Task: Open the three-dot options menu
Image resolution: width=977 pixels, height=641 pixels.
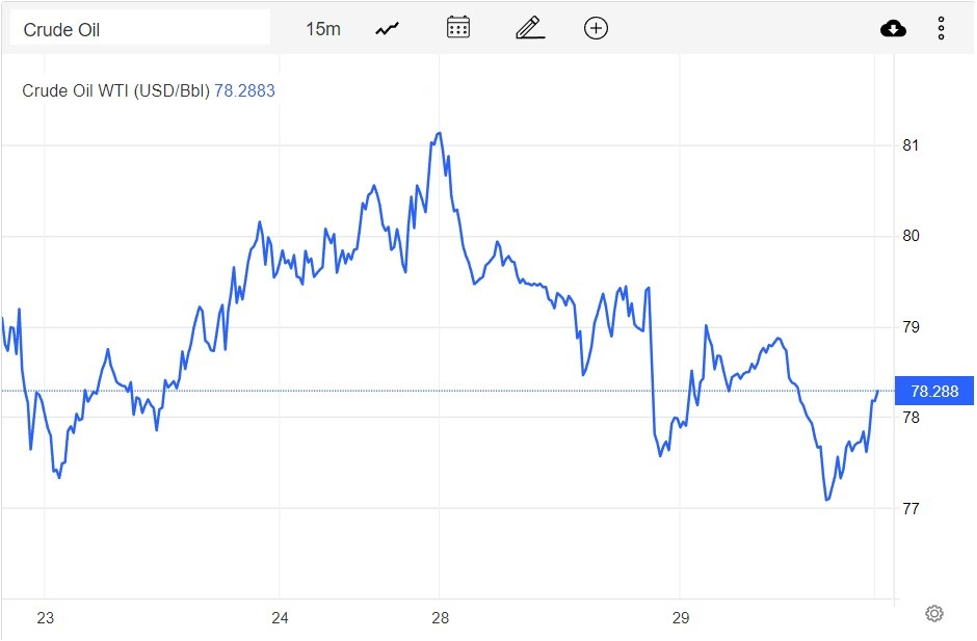Action: pos(941,28)
